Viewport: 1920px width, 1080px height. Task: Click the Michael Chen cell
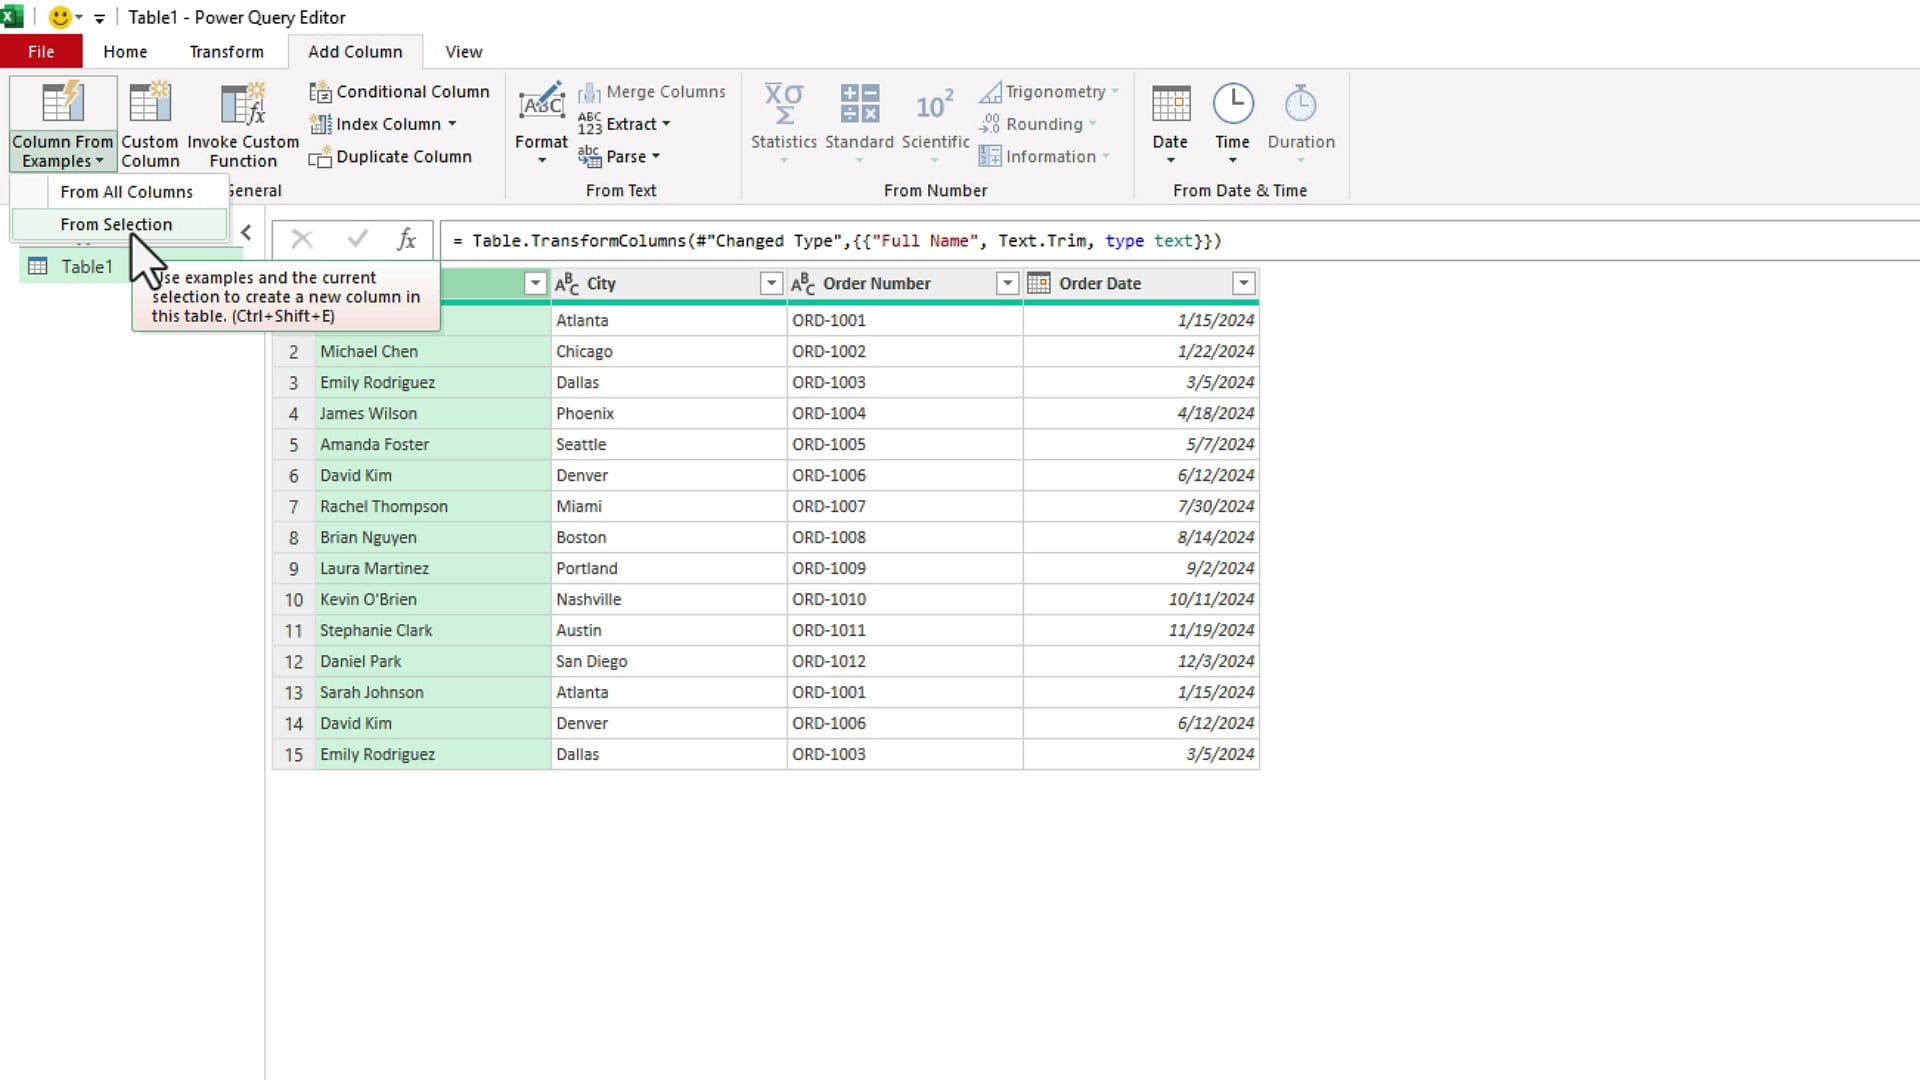pyautogui.click(x=432, y=352)
